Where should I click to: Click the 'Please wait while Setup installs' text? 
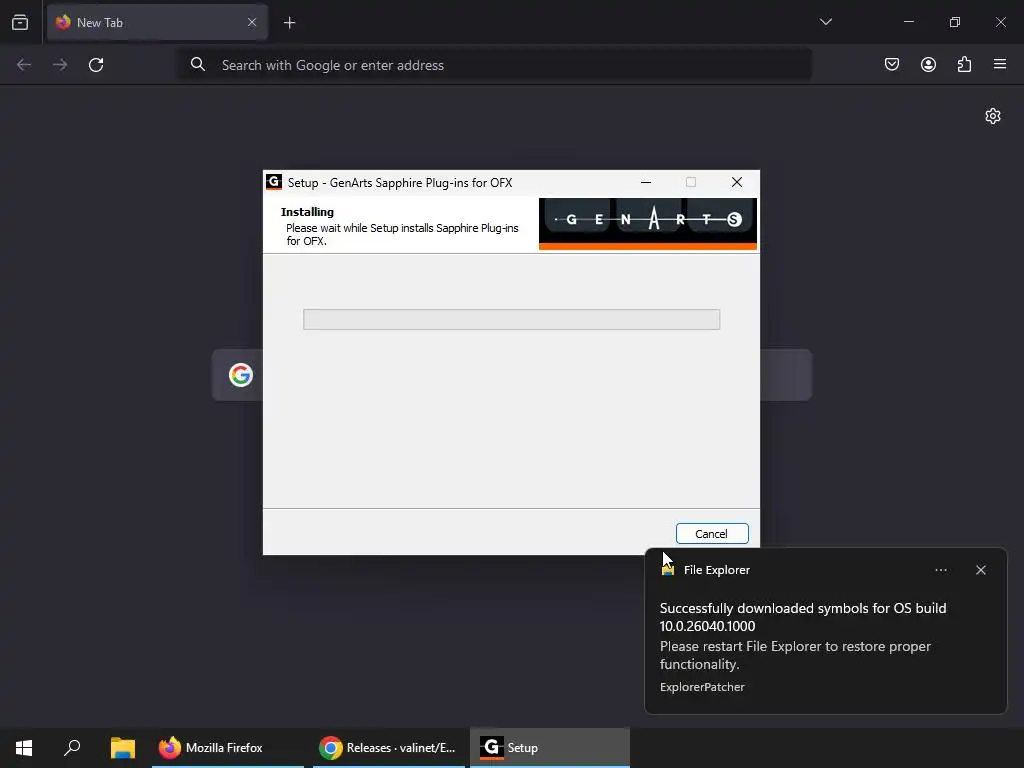point(402,234)
